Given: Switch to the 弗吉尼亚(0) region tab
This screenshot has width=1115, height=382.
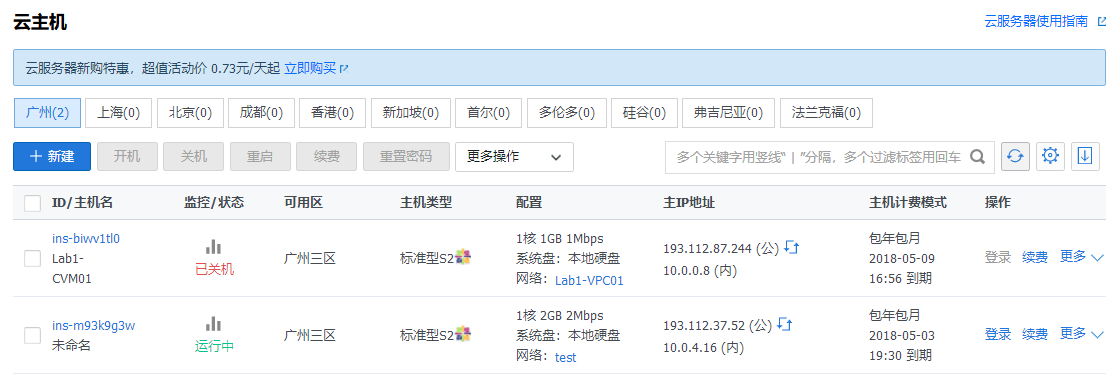Looking at the screenshot, I should [729, 112].
